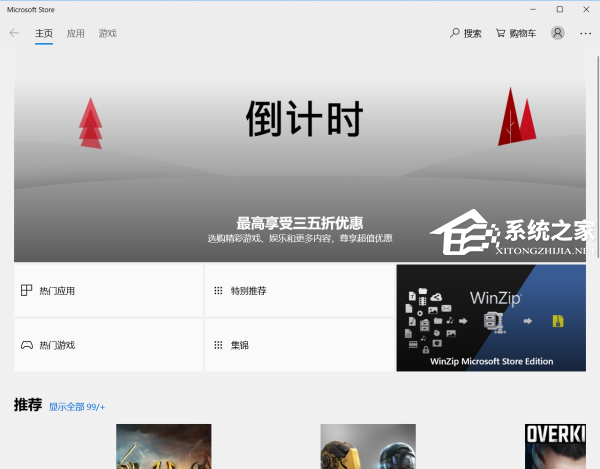Open the 主页 tab
Viewport: 600px width, 469px height.
coord(44,34)
